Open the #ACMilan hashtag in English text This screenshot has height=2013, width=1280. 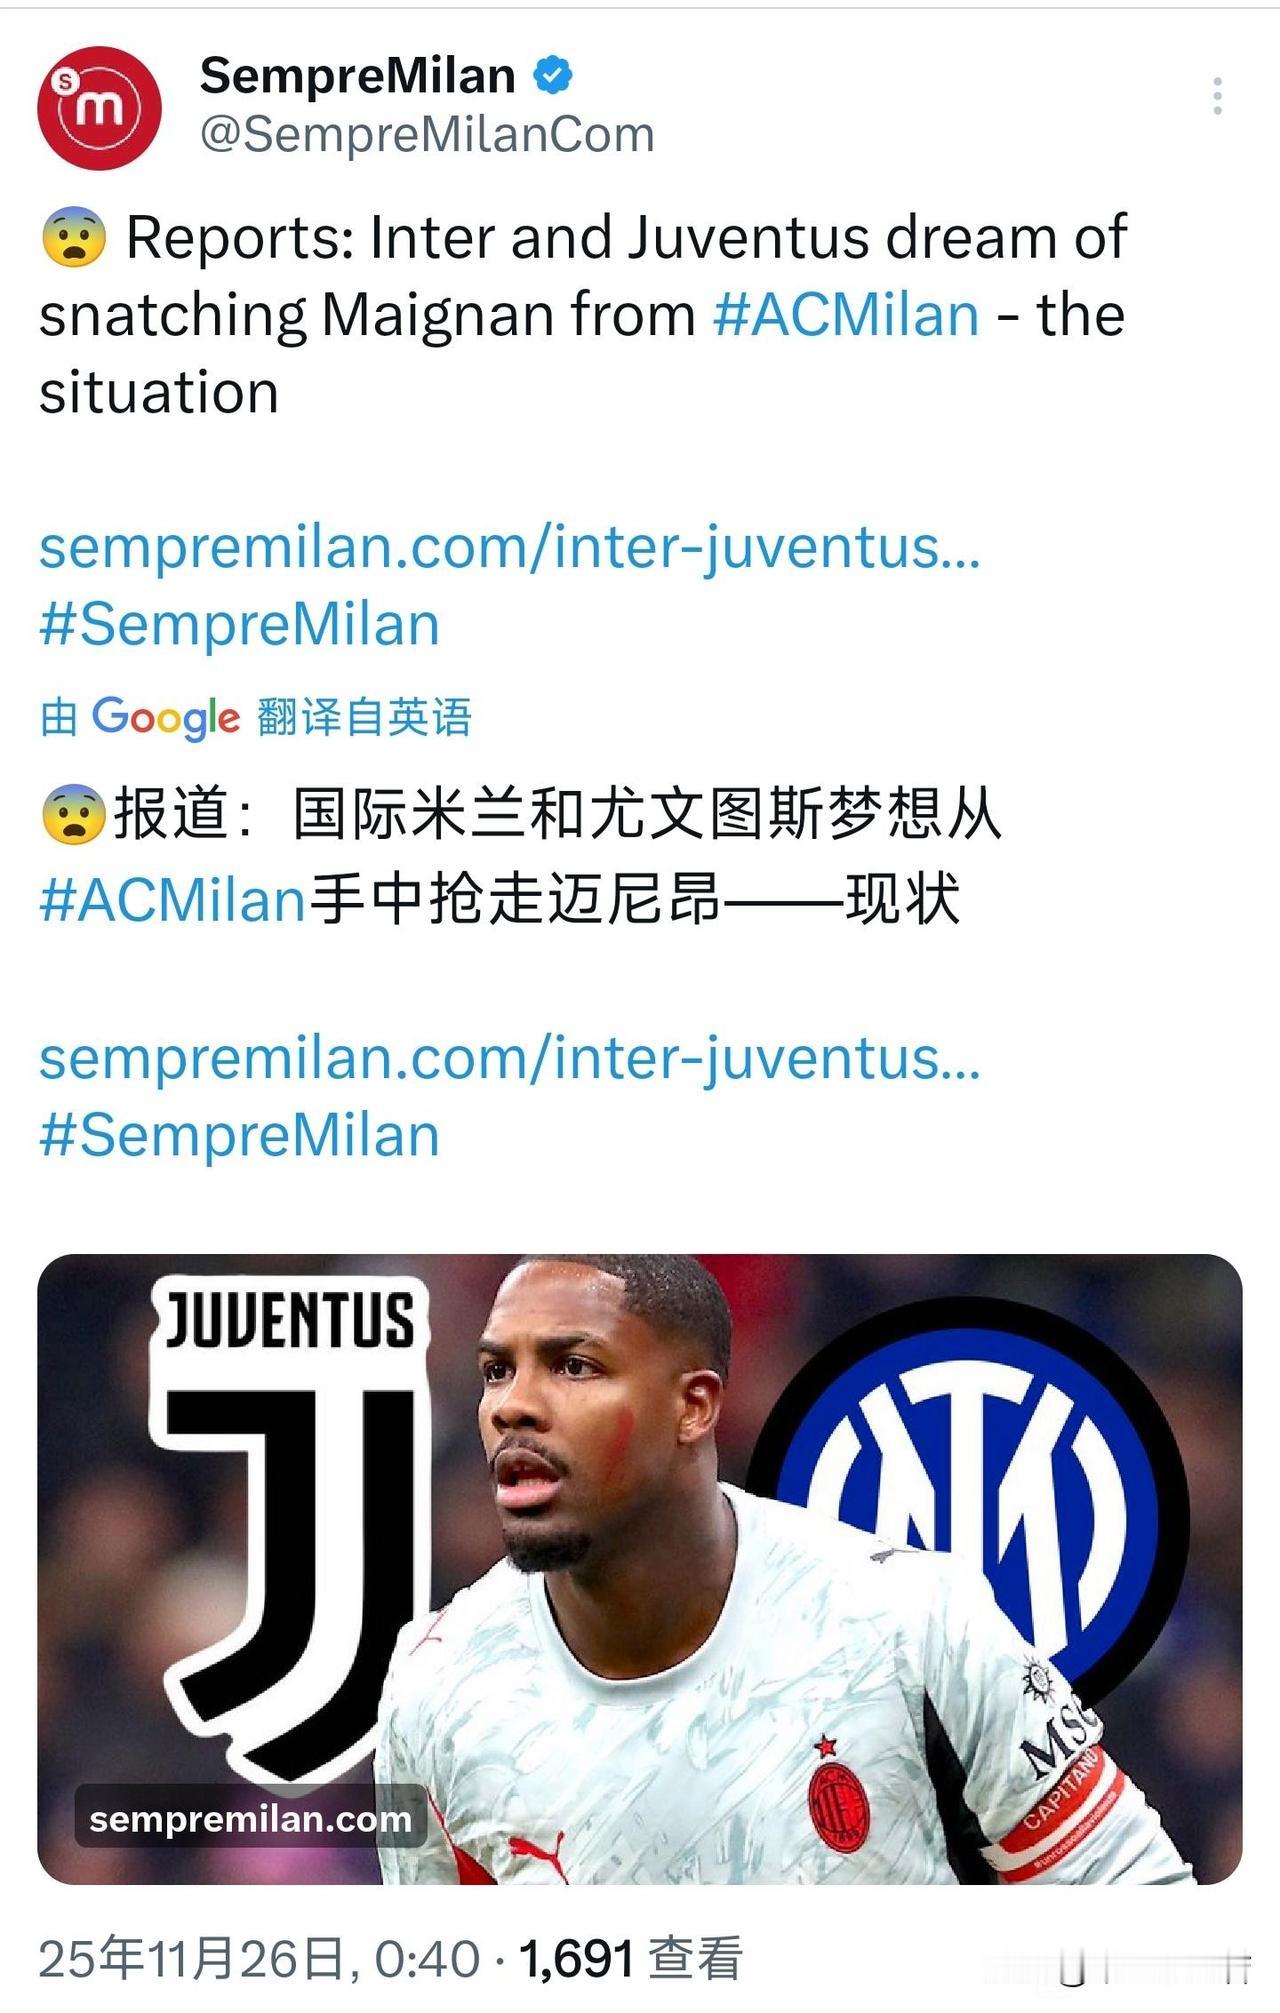(x=846, y=315)
